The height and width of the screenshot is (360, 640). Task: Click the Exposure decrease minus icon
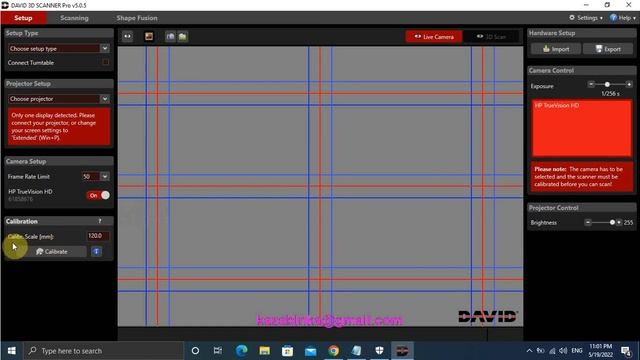coord(591,84)
